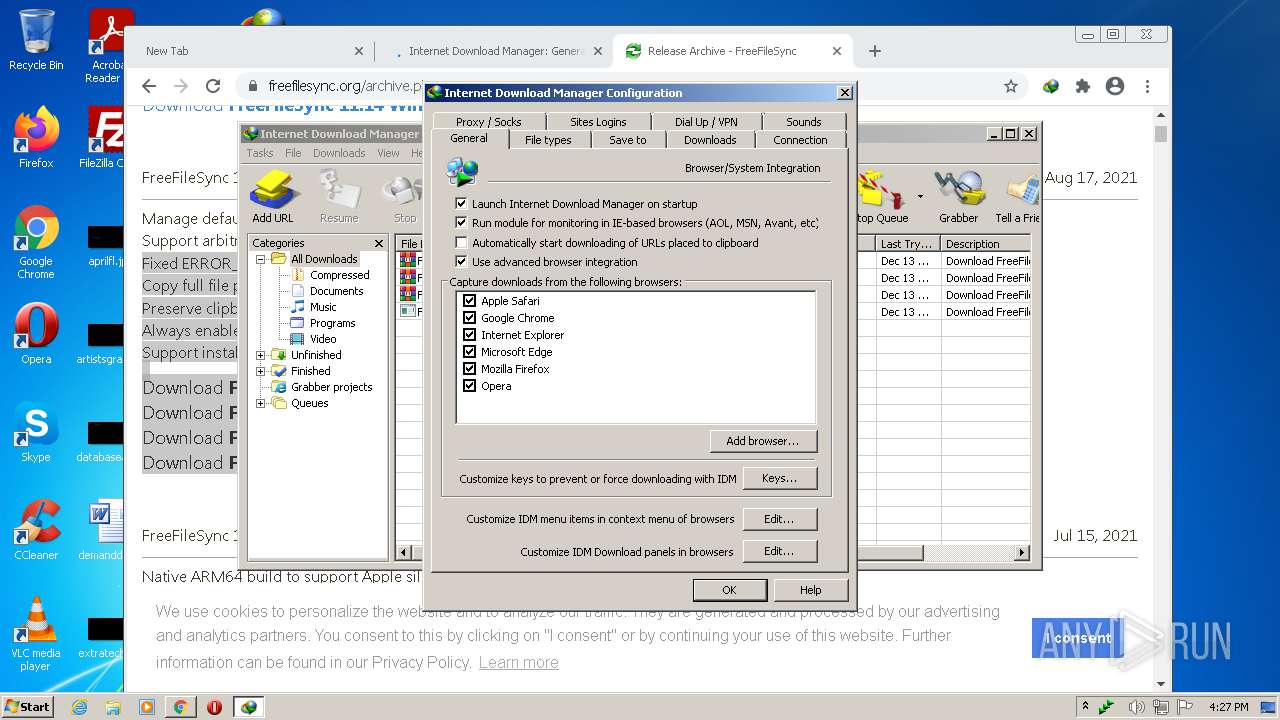Click Edit for IDM Download panels
This screenshot has height=720, width=1280.
click(780, 551)
